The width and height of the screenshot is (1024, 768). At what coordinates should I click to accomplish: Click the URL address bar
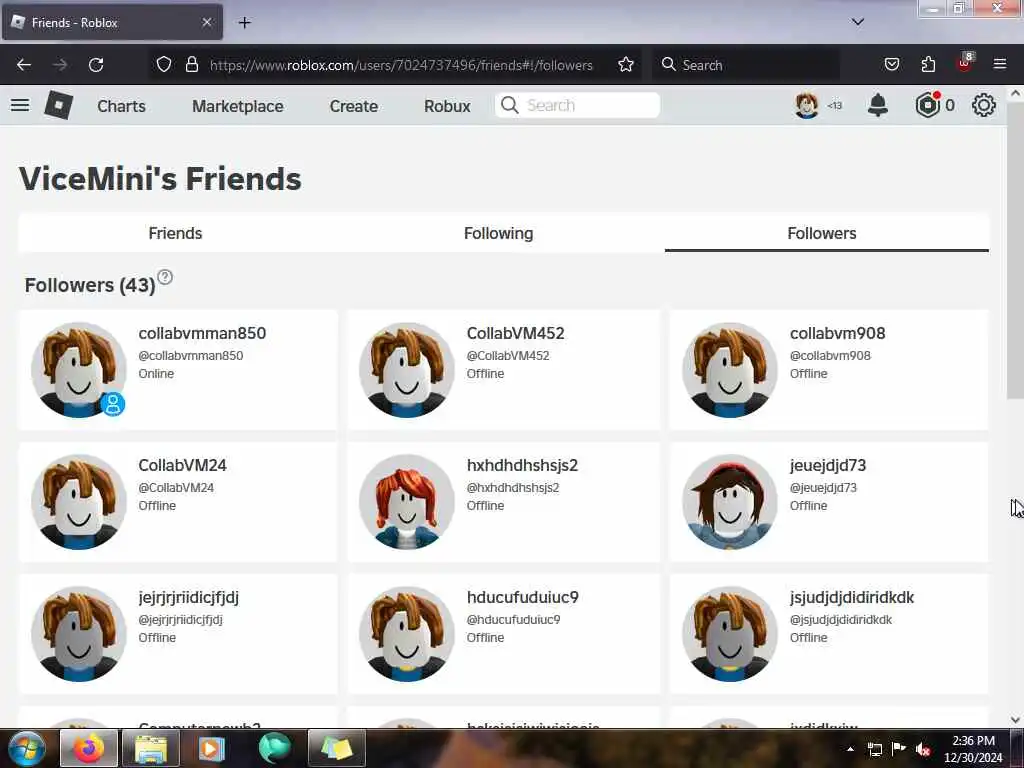(x=401, y=65)
